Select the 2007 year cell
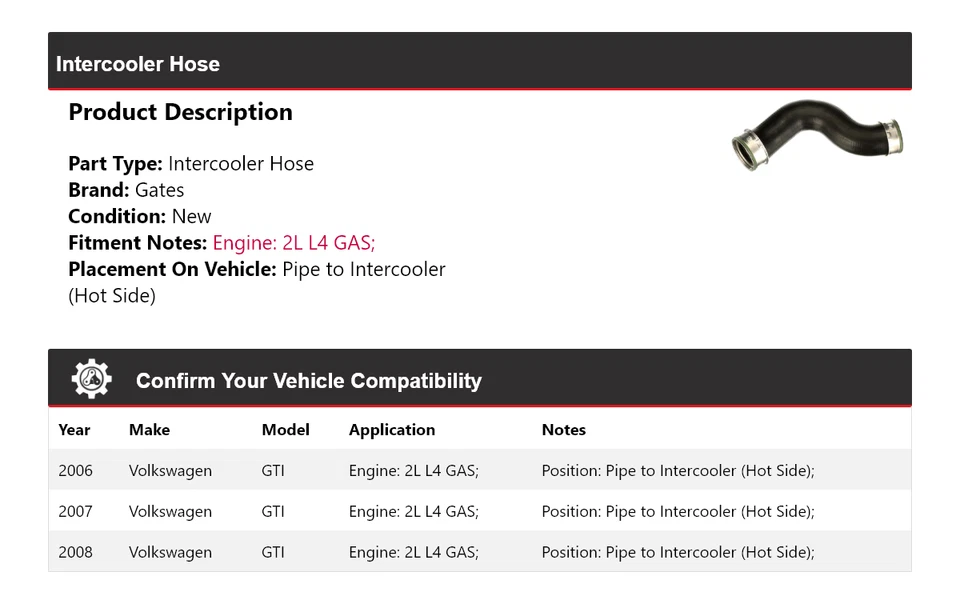960x604 pixels. [75, 512]
